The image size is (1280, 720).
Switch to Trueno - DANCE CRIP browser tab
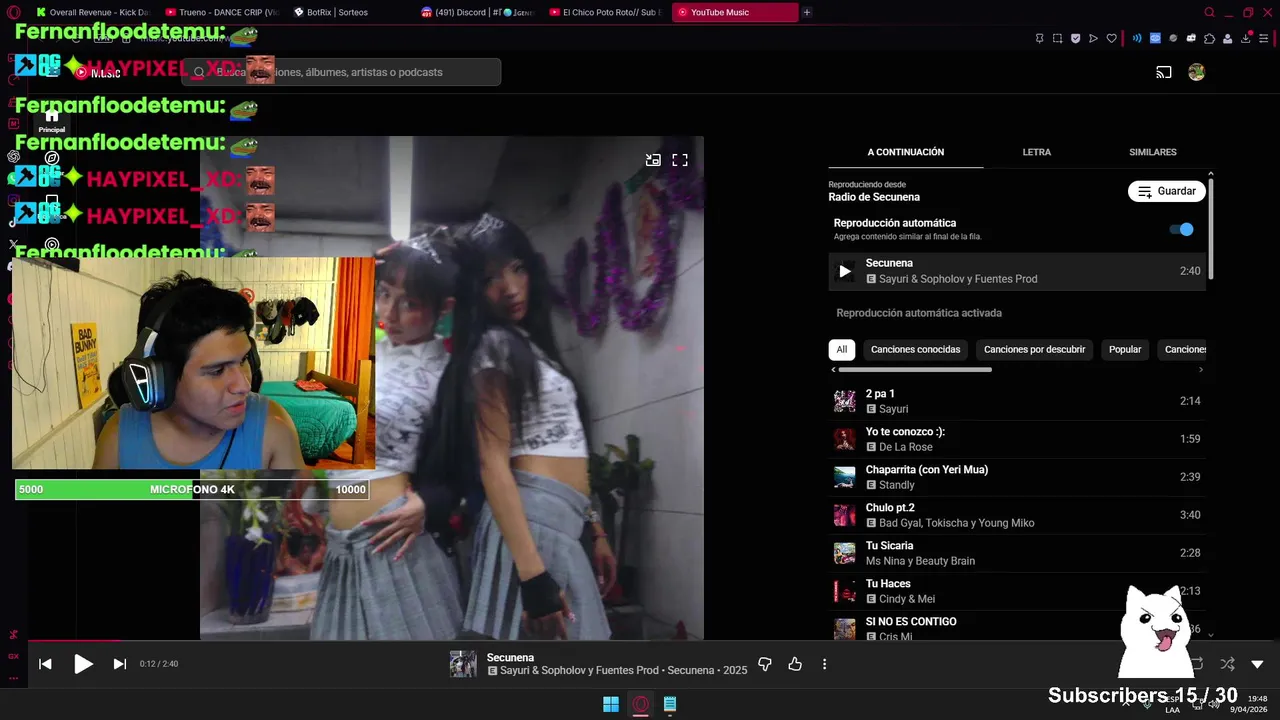pyautogui.click(x=222, y=12)
